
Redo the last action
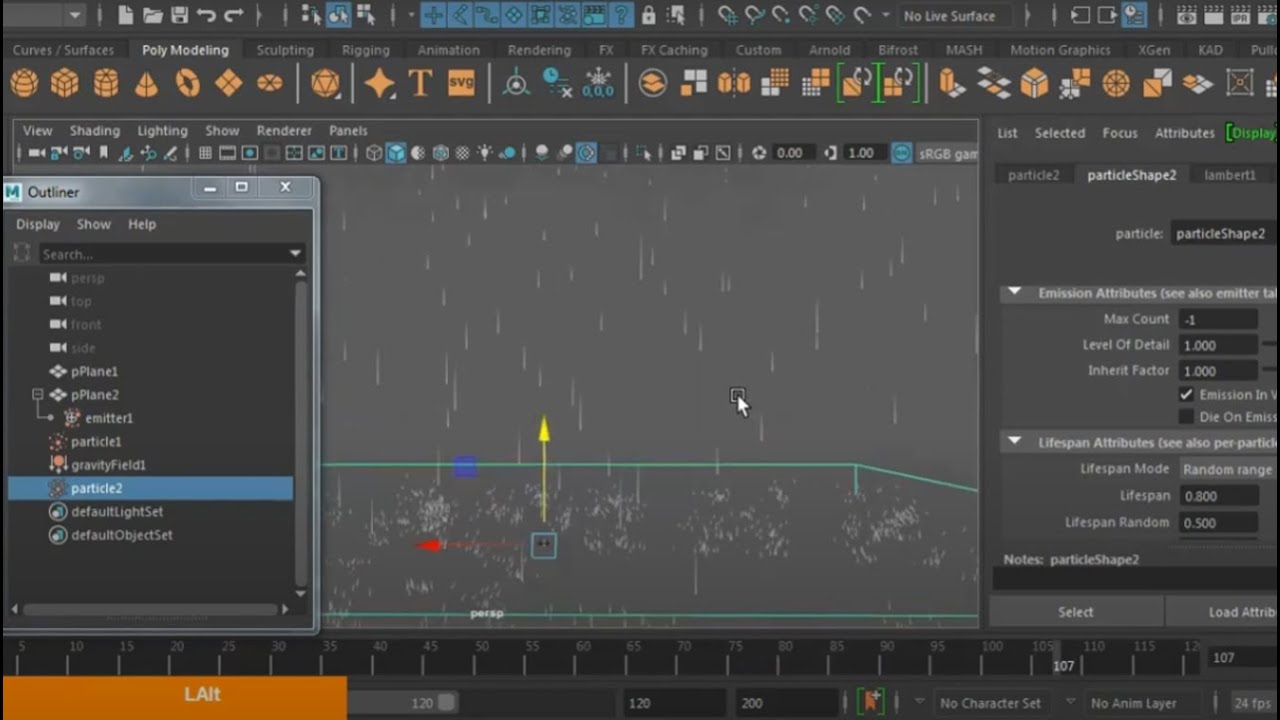pyautogui.click(x=234, y=15)
